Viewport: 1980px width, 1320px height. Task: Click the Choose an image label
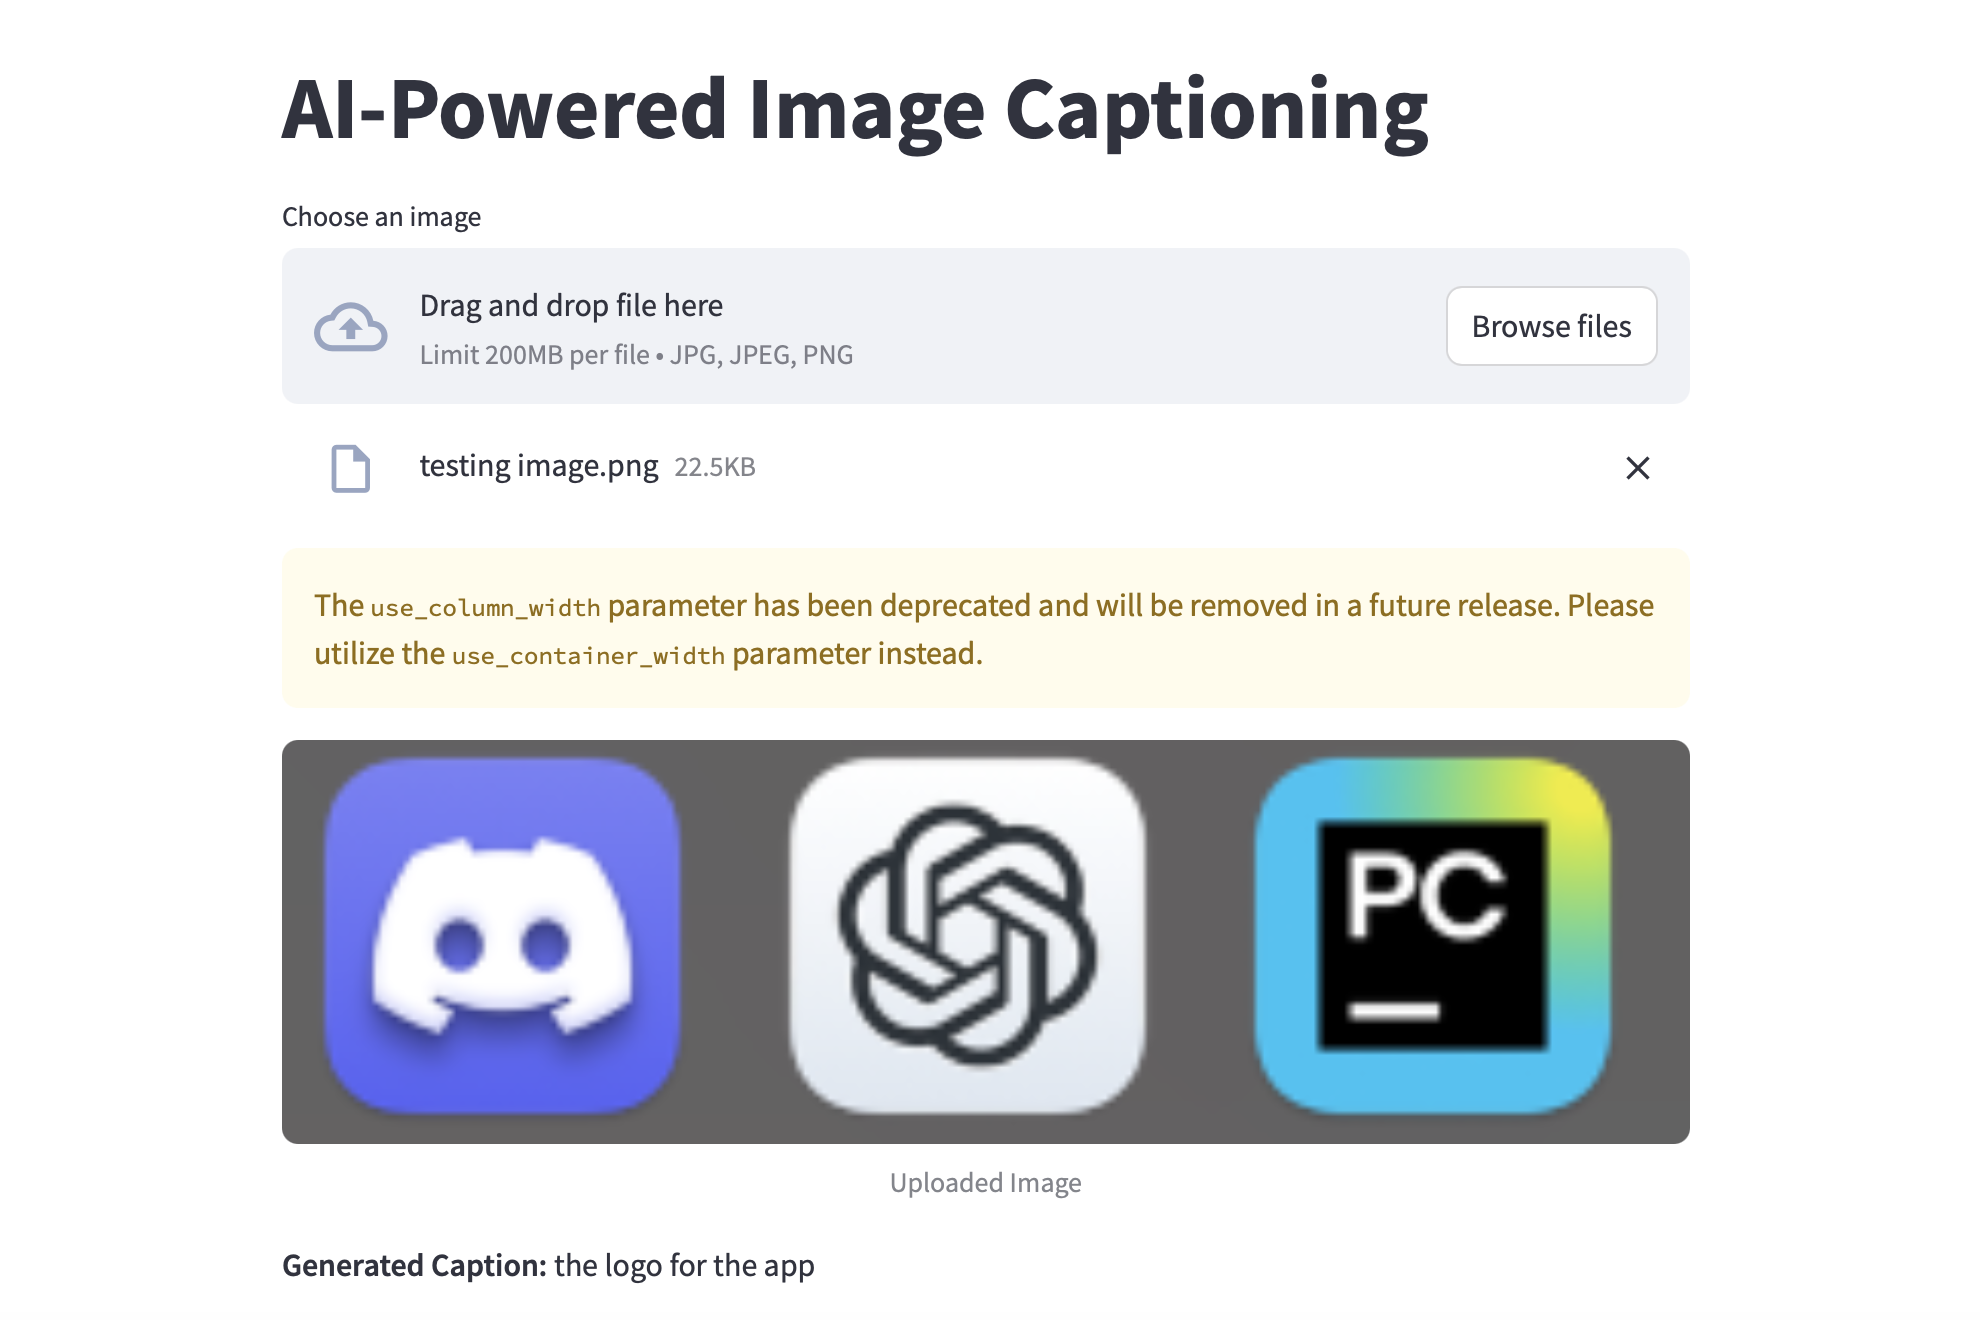pyautogui.click(x=381, y=217)
